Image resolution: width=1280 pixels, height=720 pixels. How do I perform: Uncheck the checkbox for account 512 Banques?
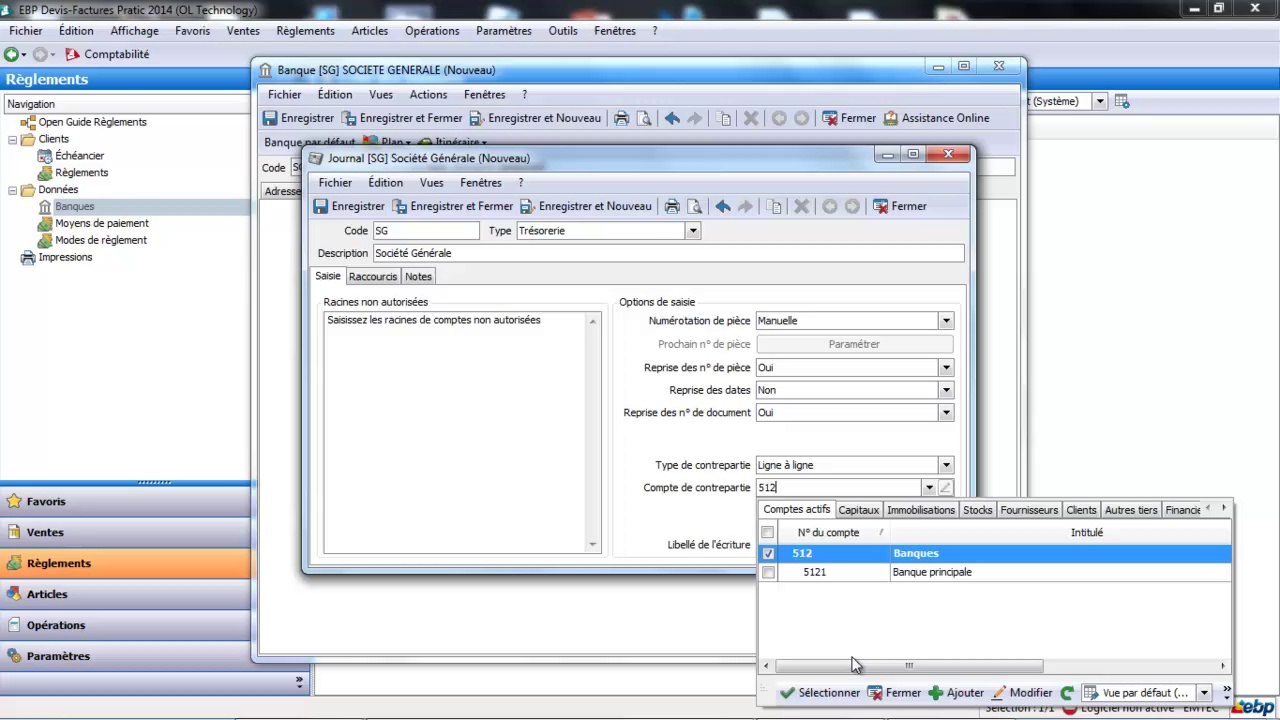click(x=768, y=553)
